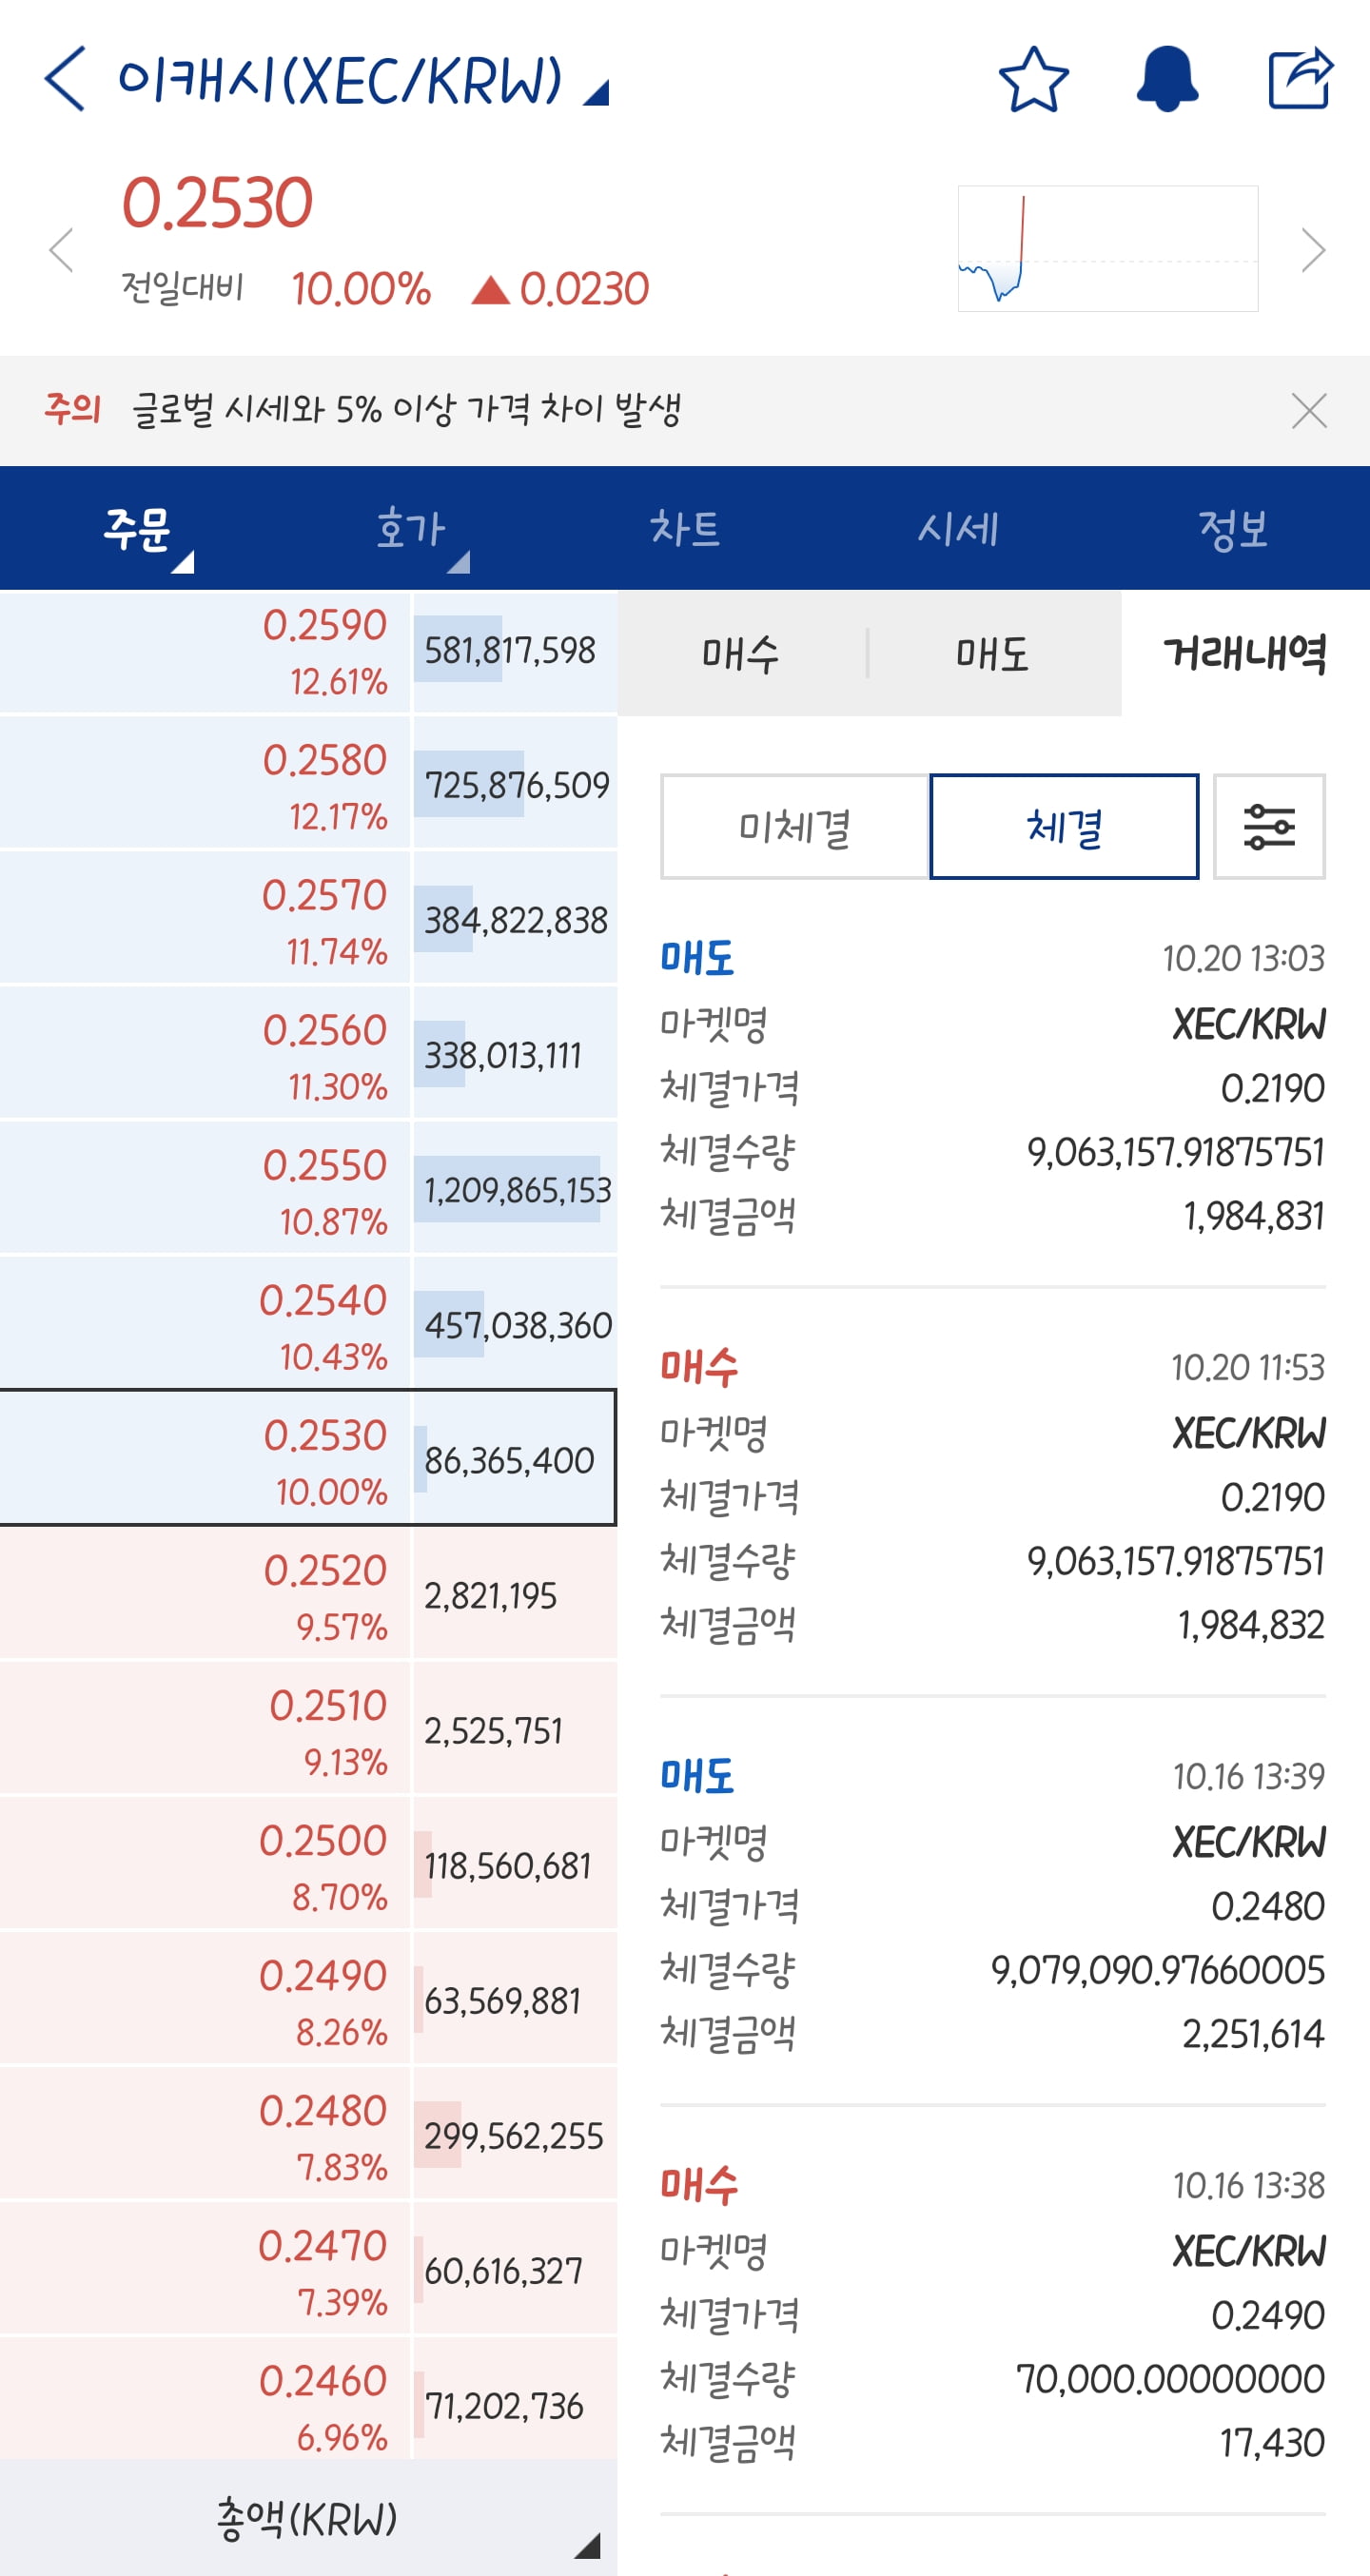1370x2576 pixels.
Task: Tap the back arrow icon
Action: [x=65, y=79]
